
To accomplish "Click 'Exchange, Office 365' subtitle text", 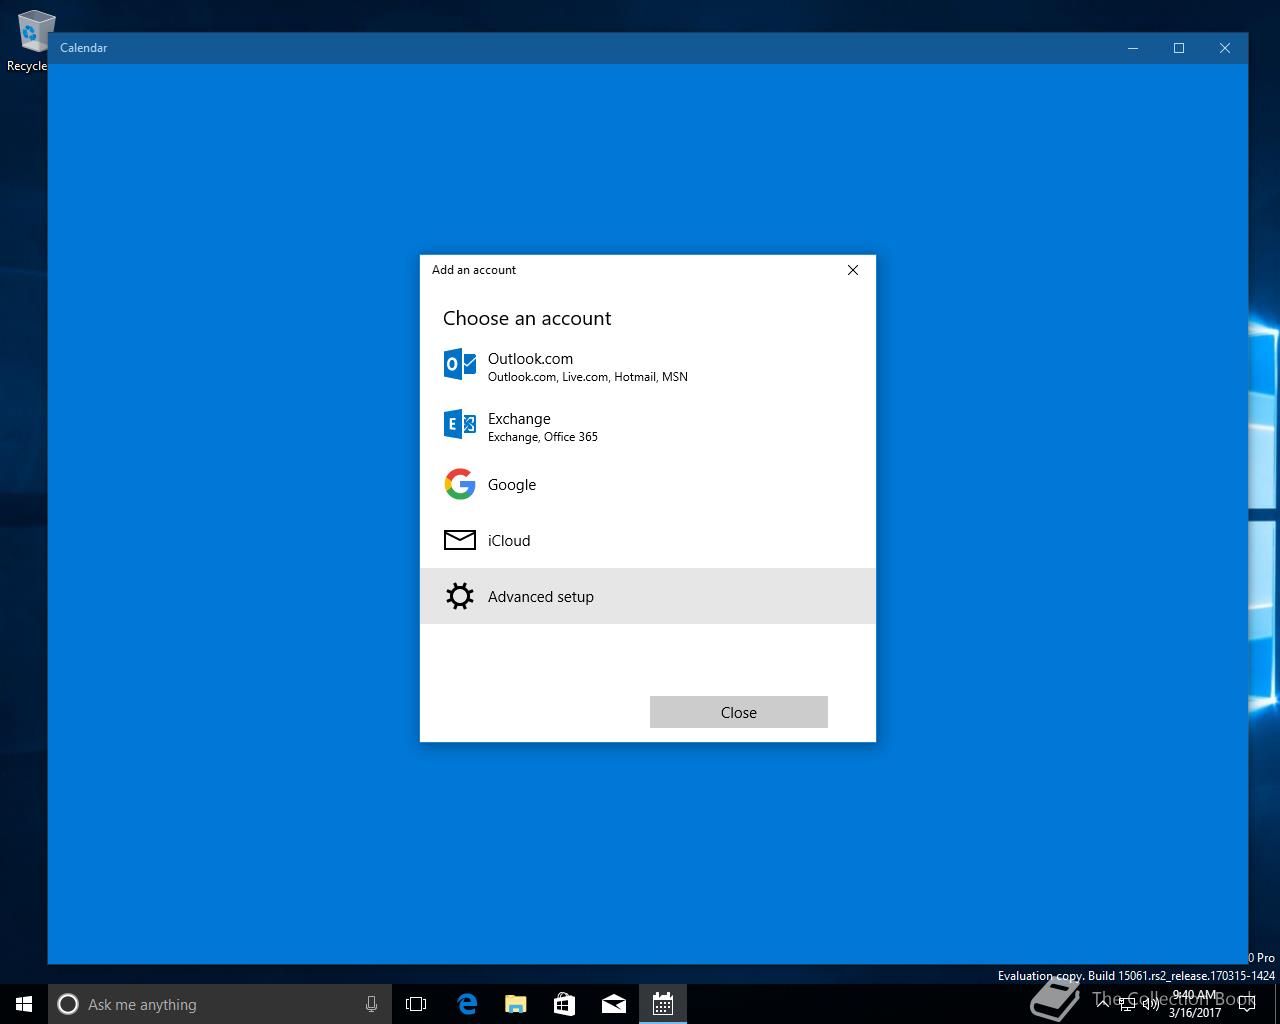I will [x=543, y=437].
